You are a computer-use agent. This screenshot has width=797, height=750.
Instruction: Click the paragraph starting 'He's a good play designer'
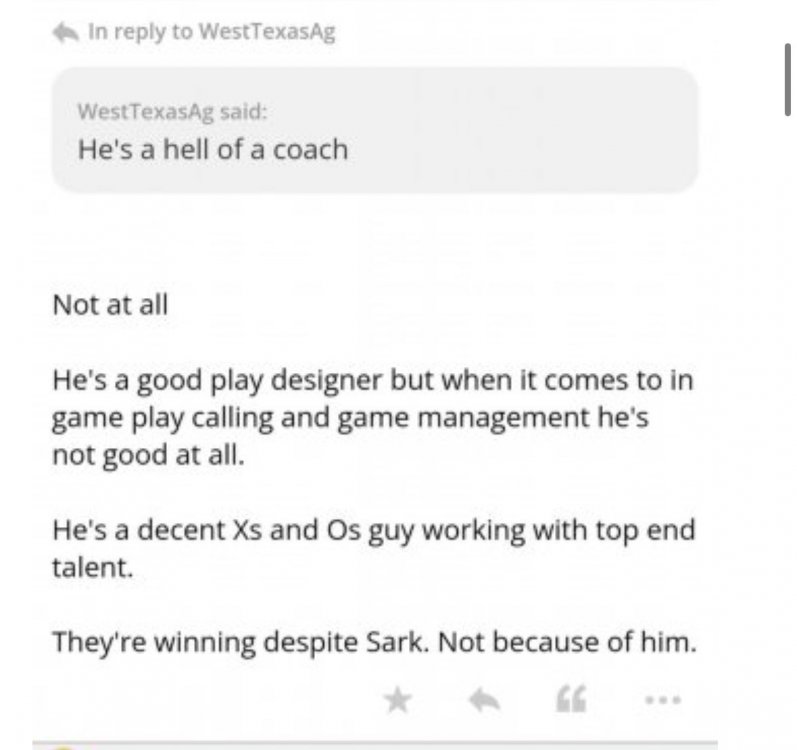(x=372, y=382)
